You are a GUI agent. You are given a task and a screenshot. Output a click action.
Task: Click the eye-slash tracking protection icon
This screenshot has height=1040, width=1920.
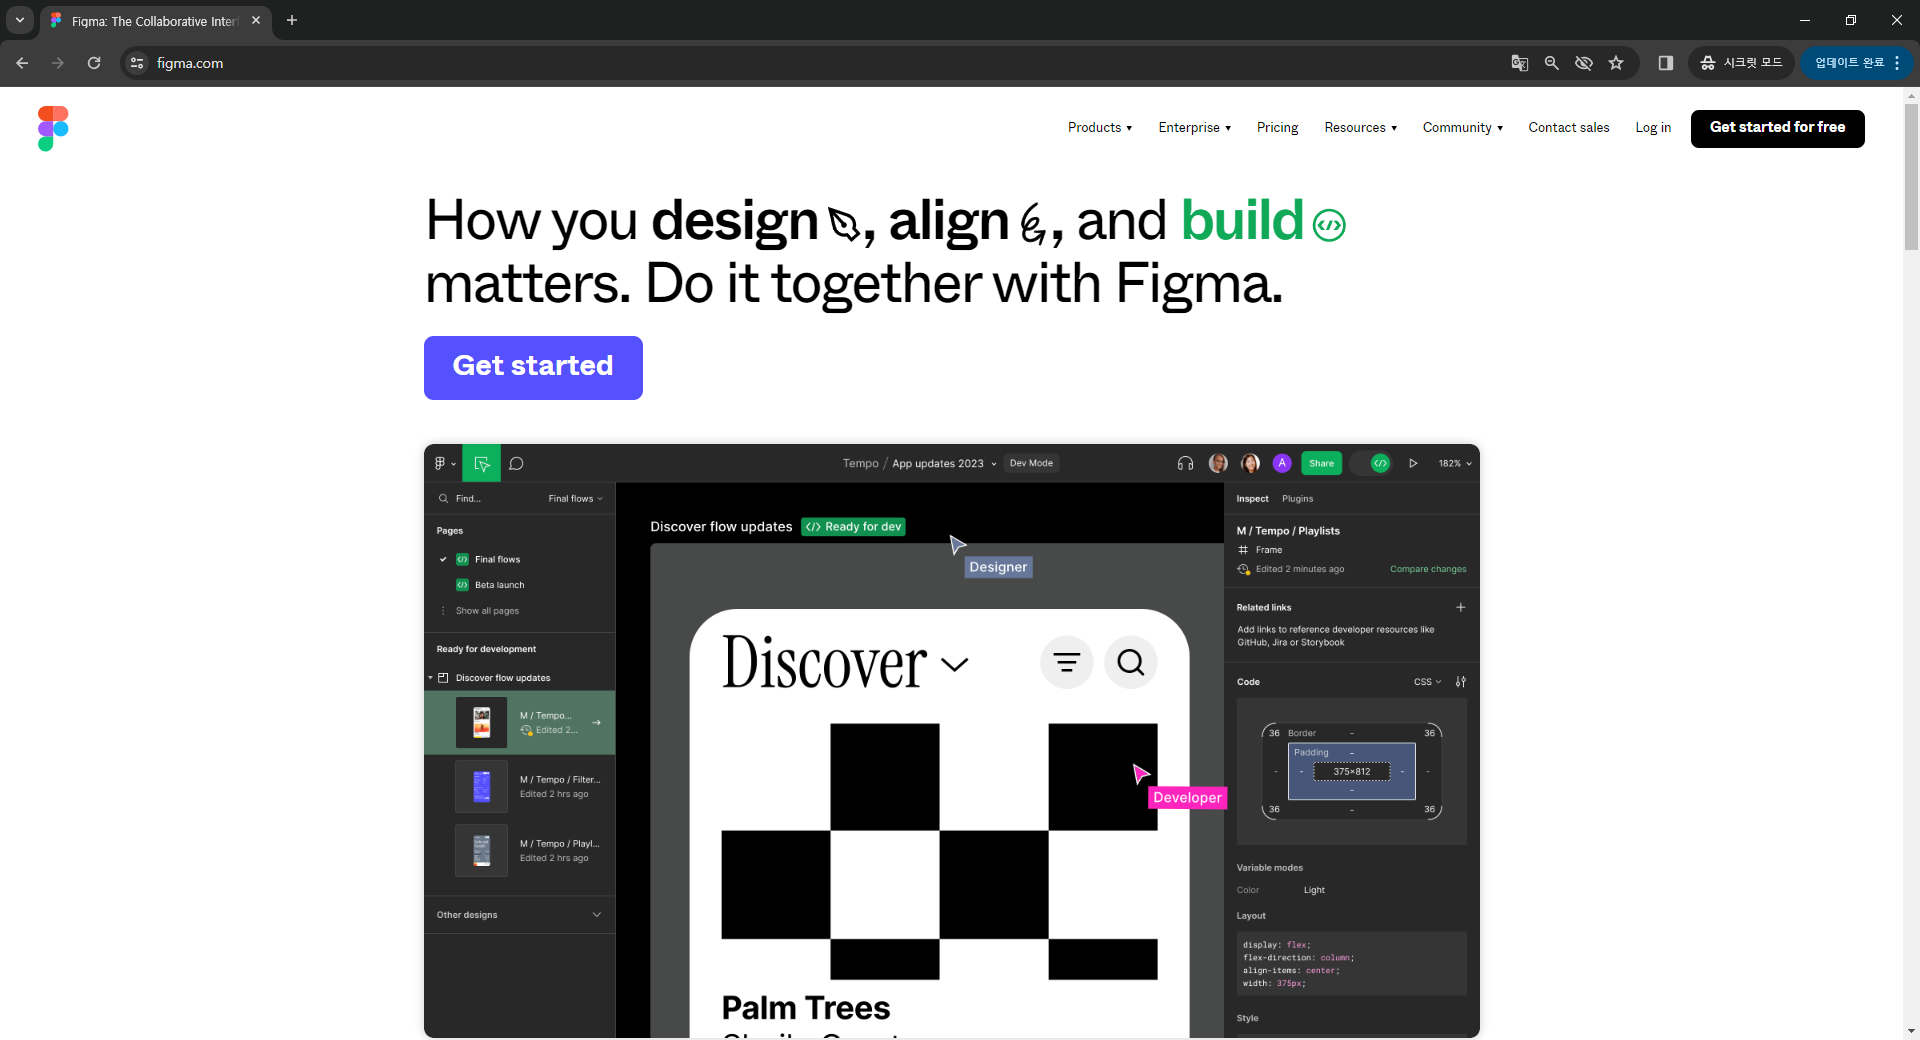click(1583, 63)
